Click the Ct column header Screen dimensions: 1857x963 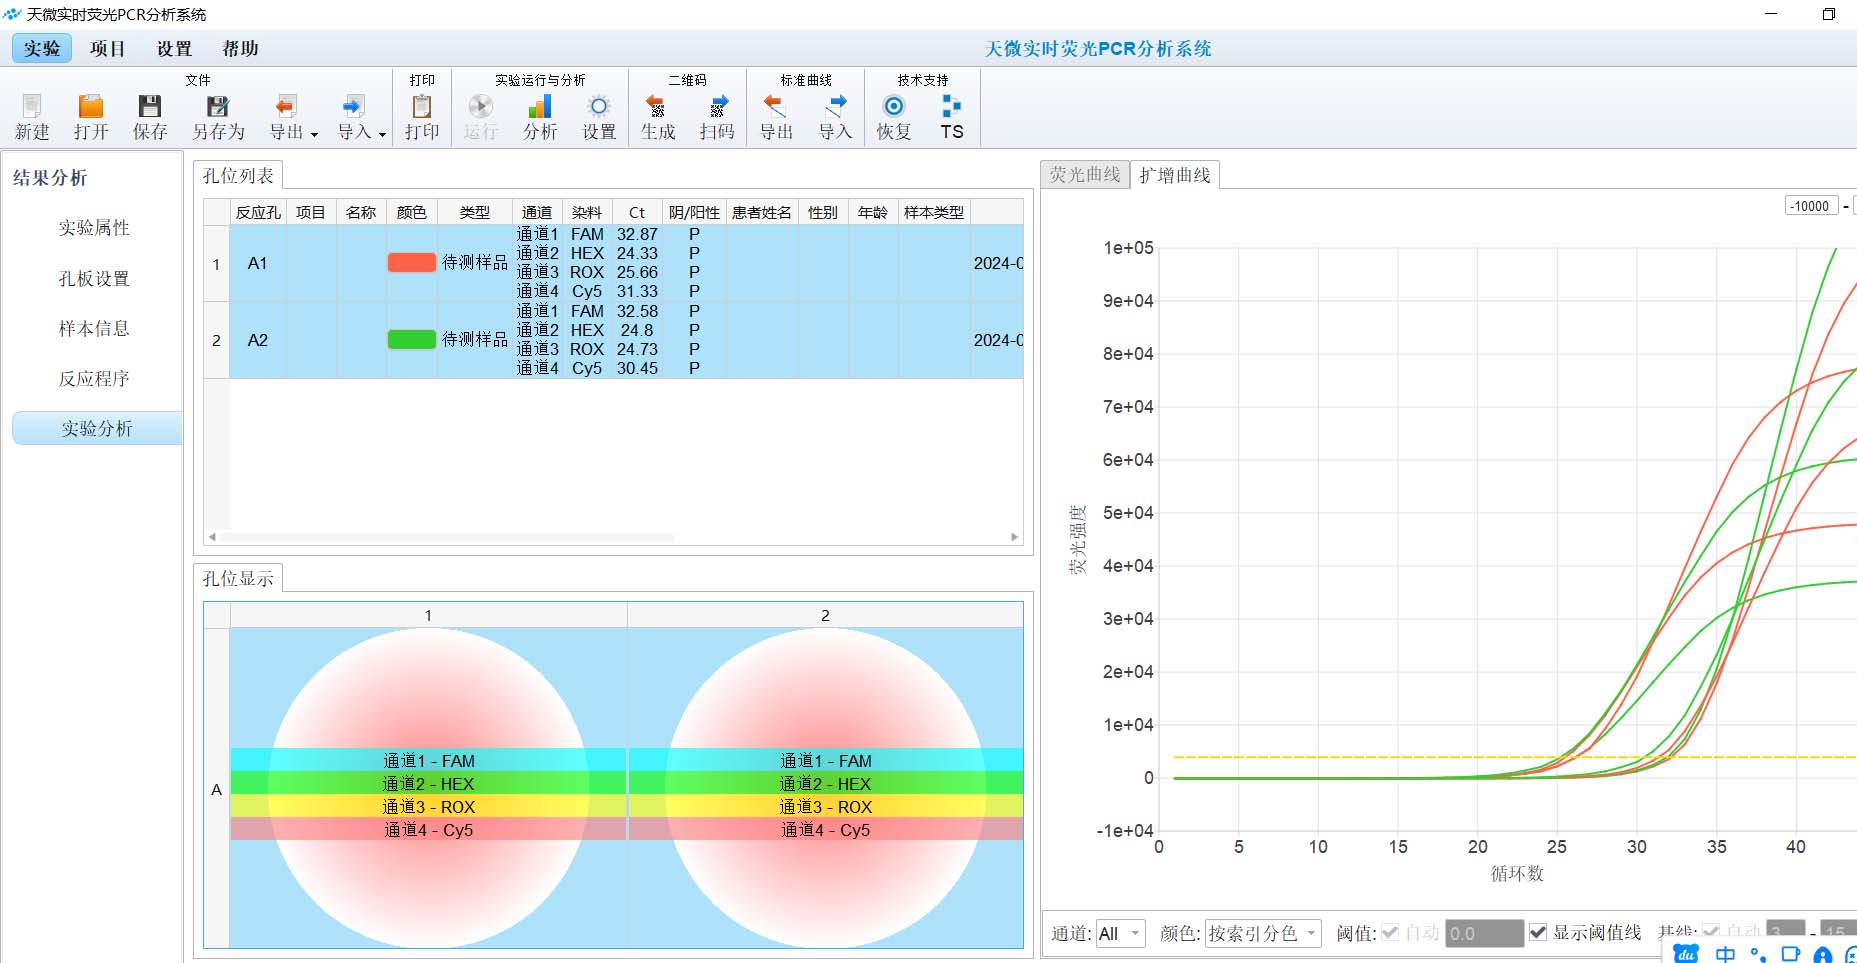(x=637, y=212)
